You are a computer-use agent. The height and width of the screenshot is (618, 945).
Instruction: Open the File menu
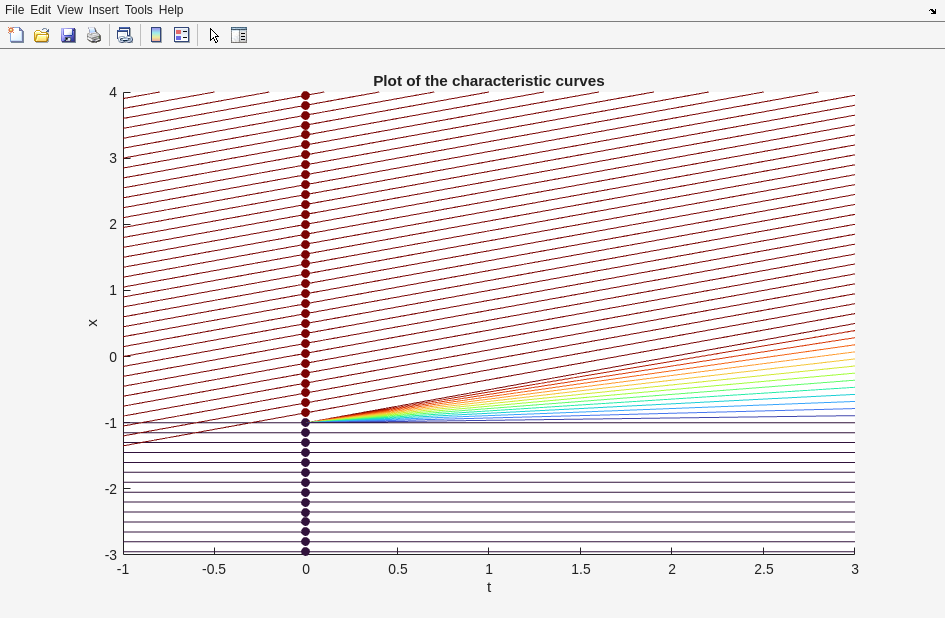click(x=14, y=10)
